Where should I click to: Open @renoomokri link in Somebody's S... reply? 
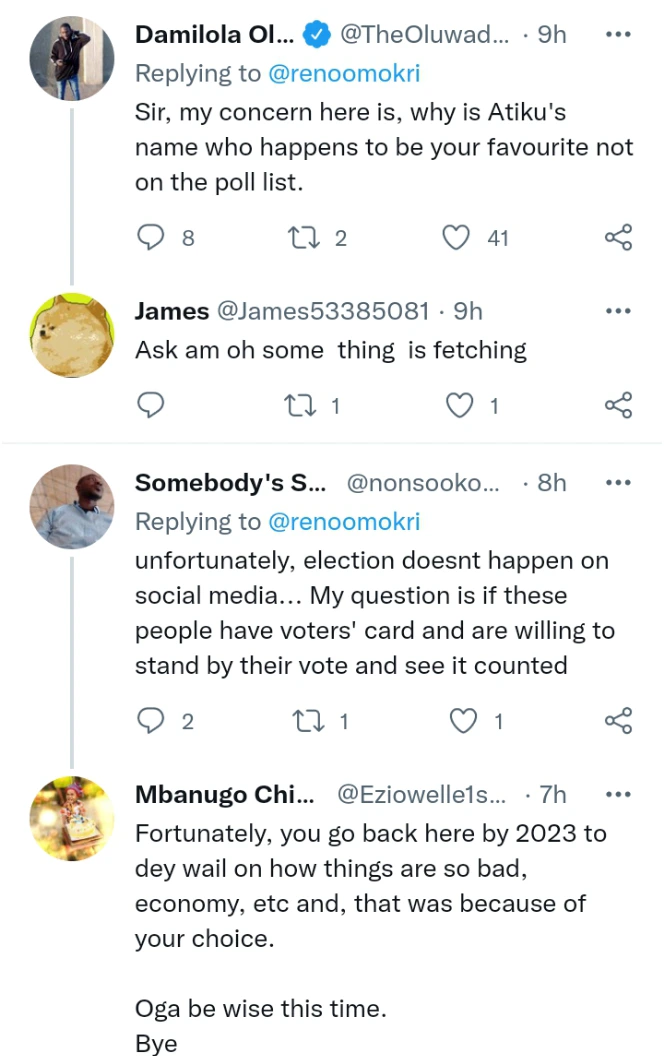[343, 521]
